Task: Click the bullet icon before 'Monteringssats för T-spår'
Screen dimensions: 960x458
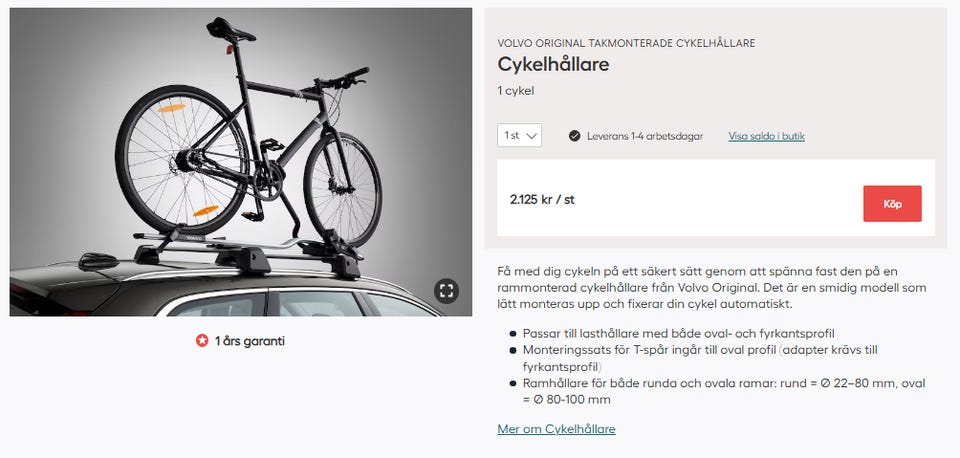Action: click(512, 350)
